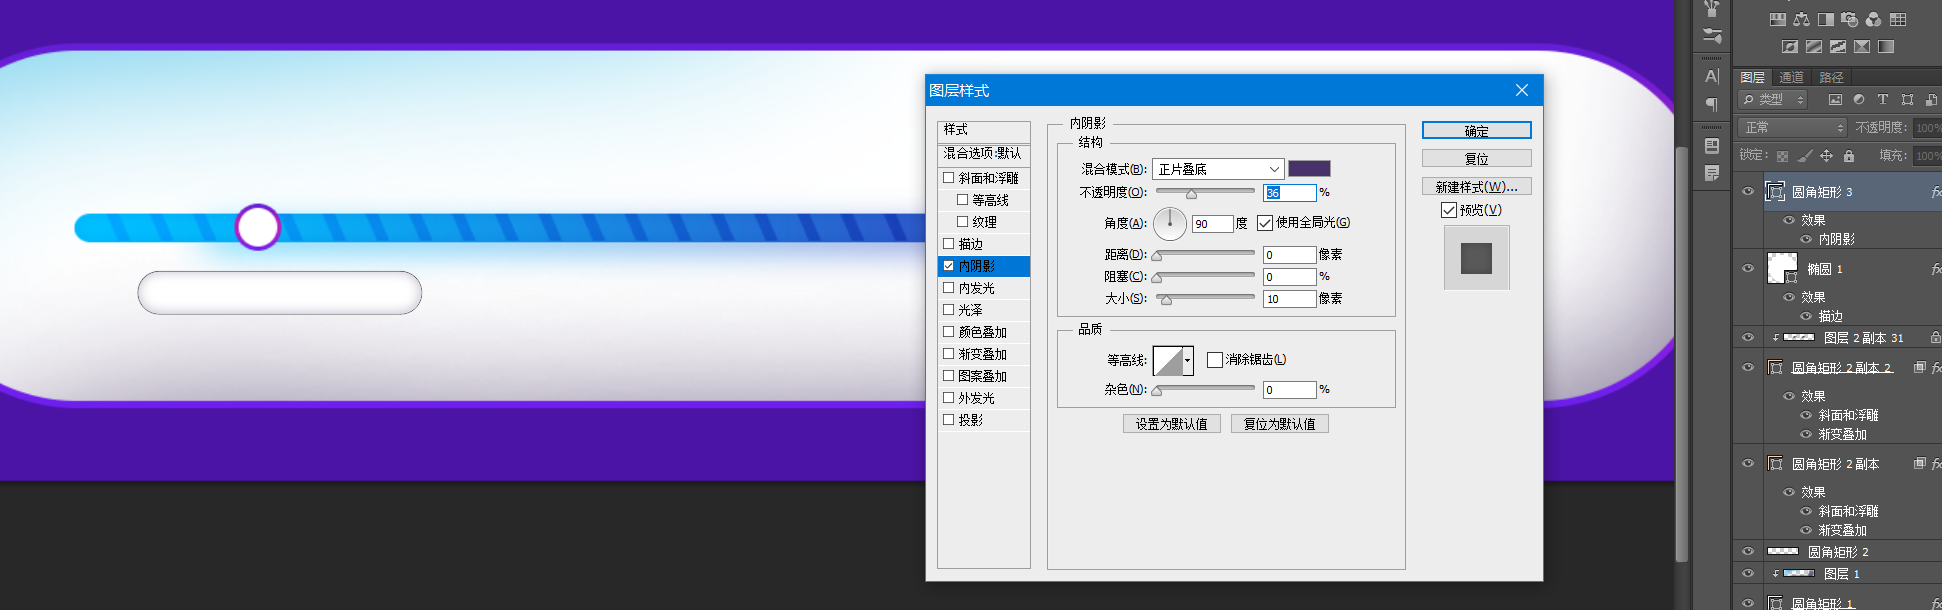Enable the 消除锯齿 anti-alias checkbox
Screen dimensions: 1942x610
click(1215, 360)
